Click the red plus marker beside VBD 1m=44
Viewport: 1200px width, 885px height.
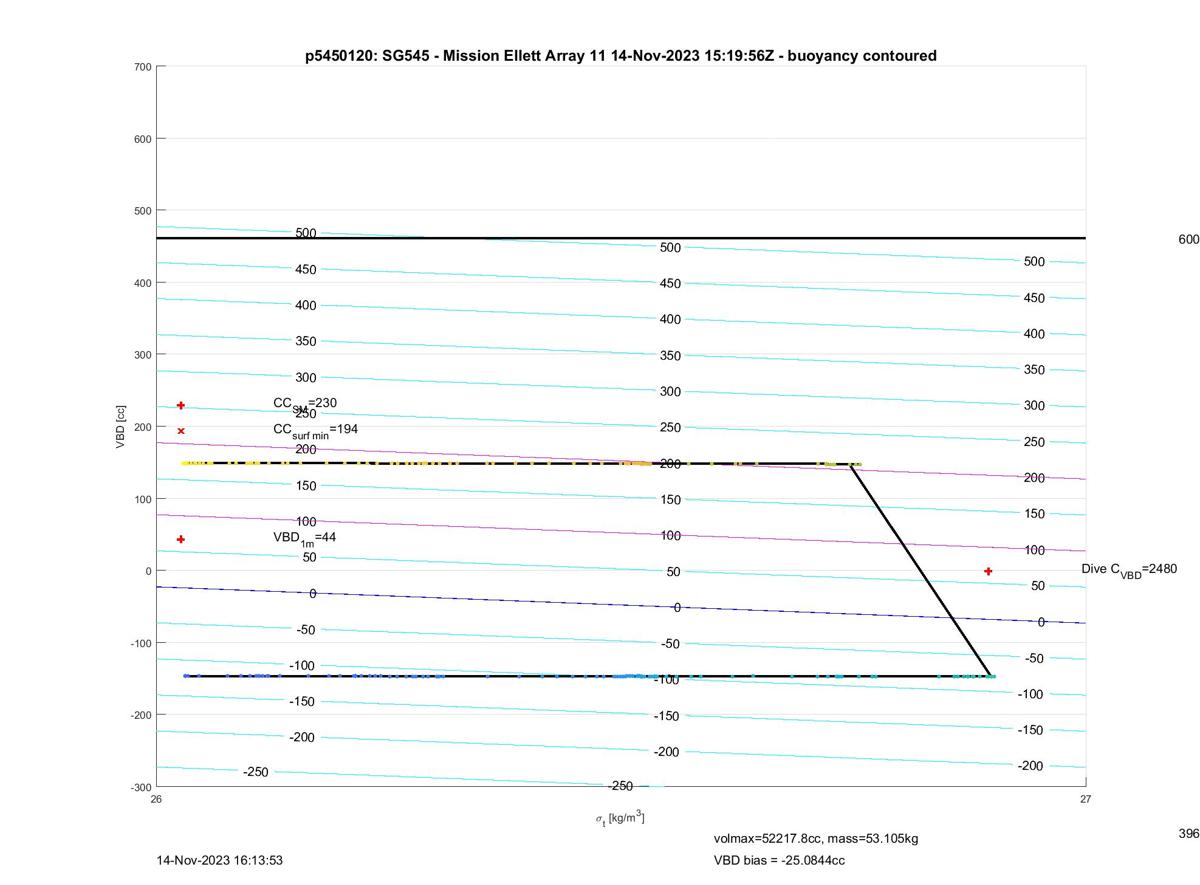coord(181,539)
